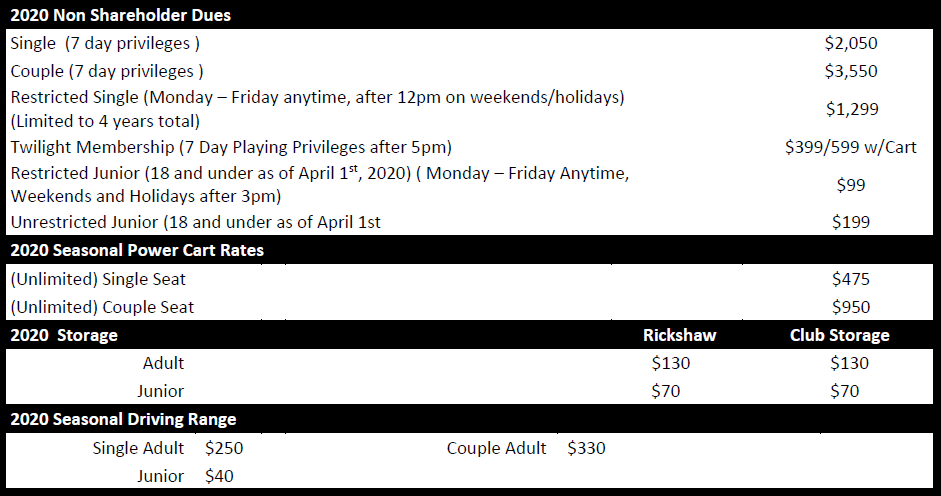This screenshot has height=496, width=941.
Task: Click the Rickshaw column heading
Action: click(x=680, y=335)
